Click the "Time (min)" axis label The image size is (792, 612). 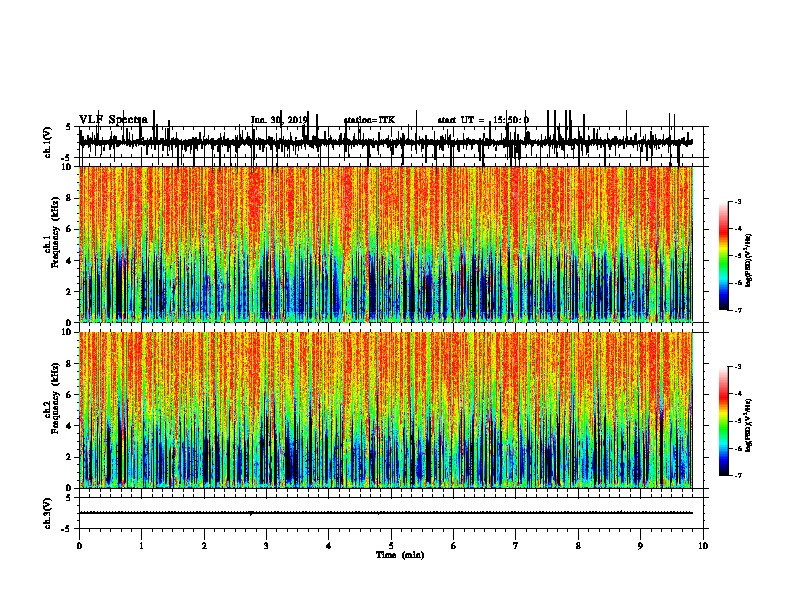(400, 555)
